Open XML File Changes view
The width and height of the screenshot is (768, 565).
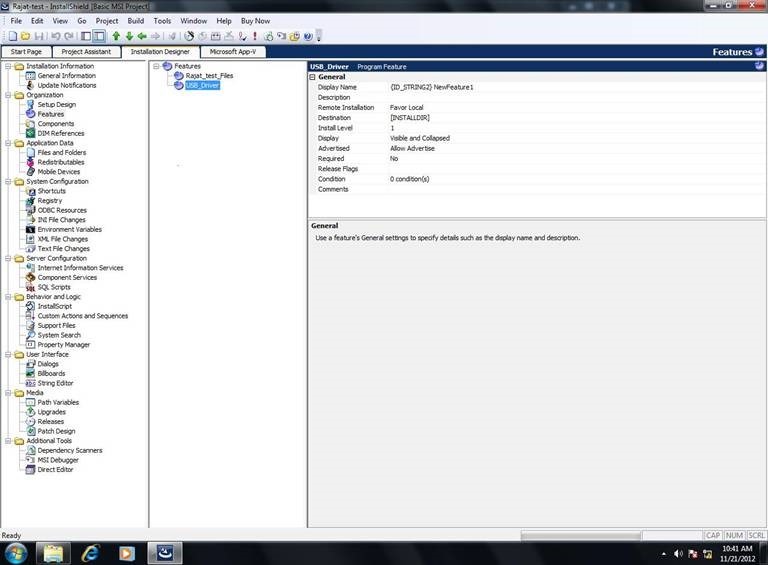point(63,239)
